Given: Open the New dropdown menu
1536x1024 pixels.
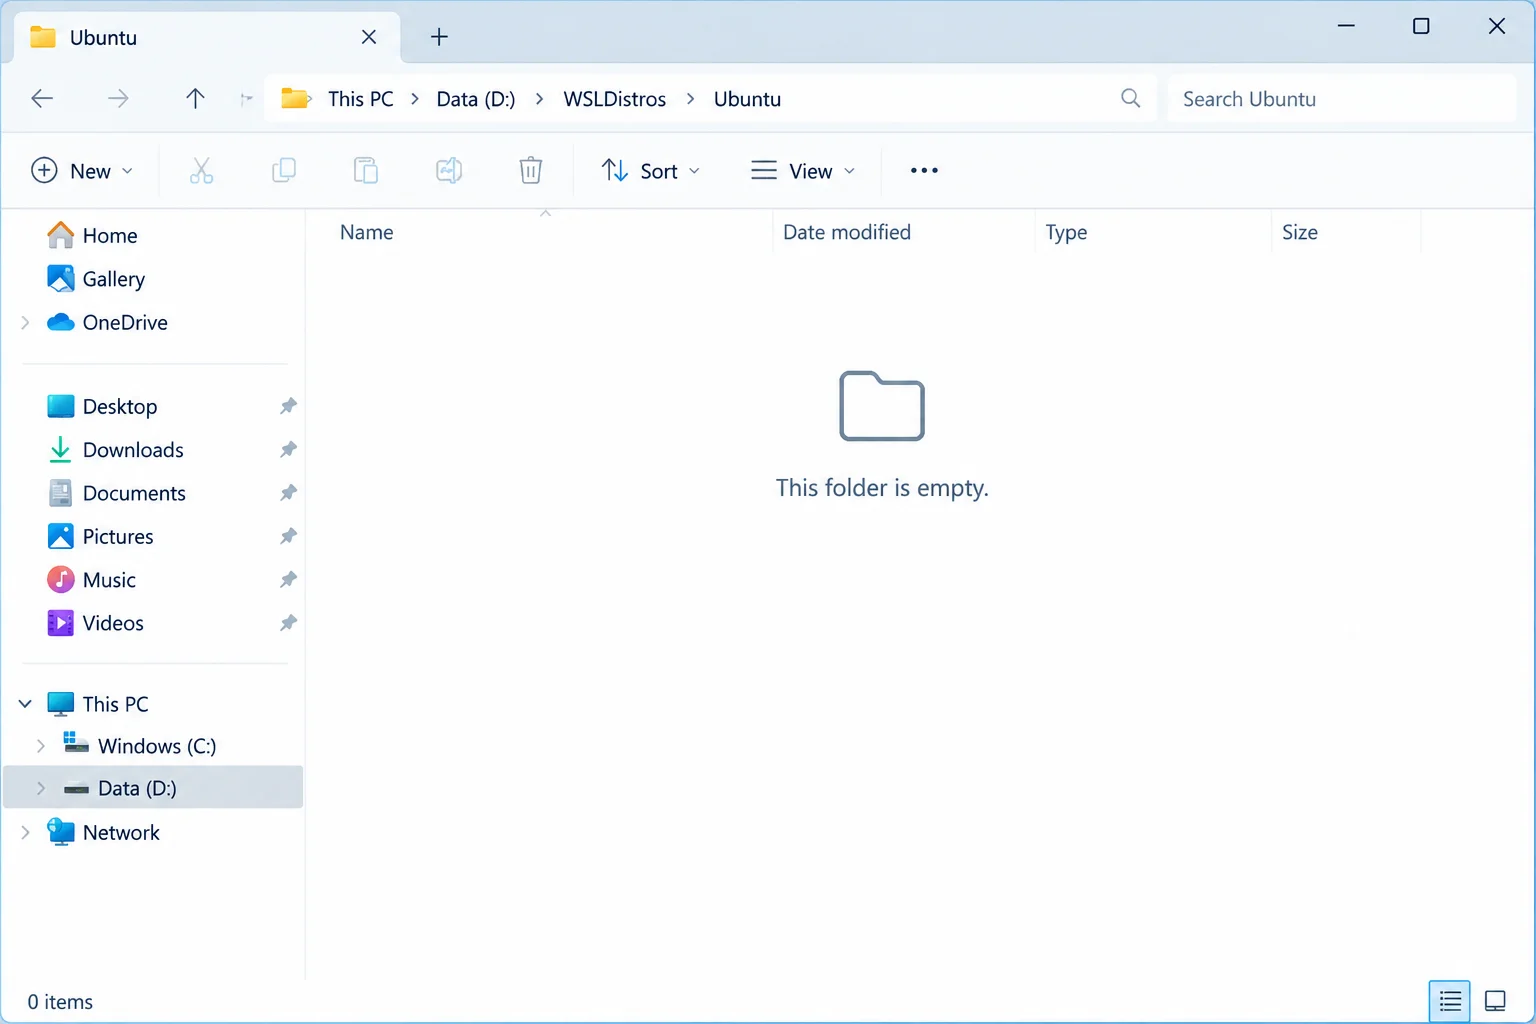Looking at the screenshot, I should pos(82,171).
